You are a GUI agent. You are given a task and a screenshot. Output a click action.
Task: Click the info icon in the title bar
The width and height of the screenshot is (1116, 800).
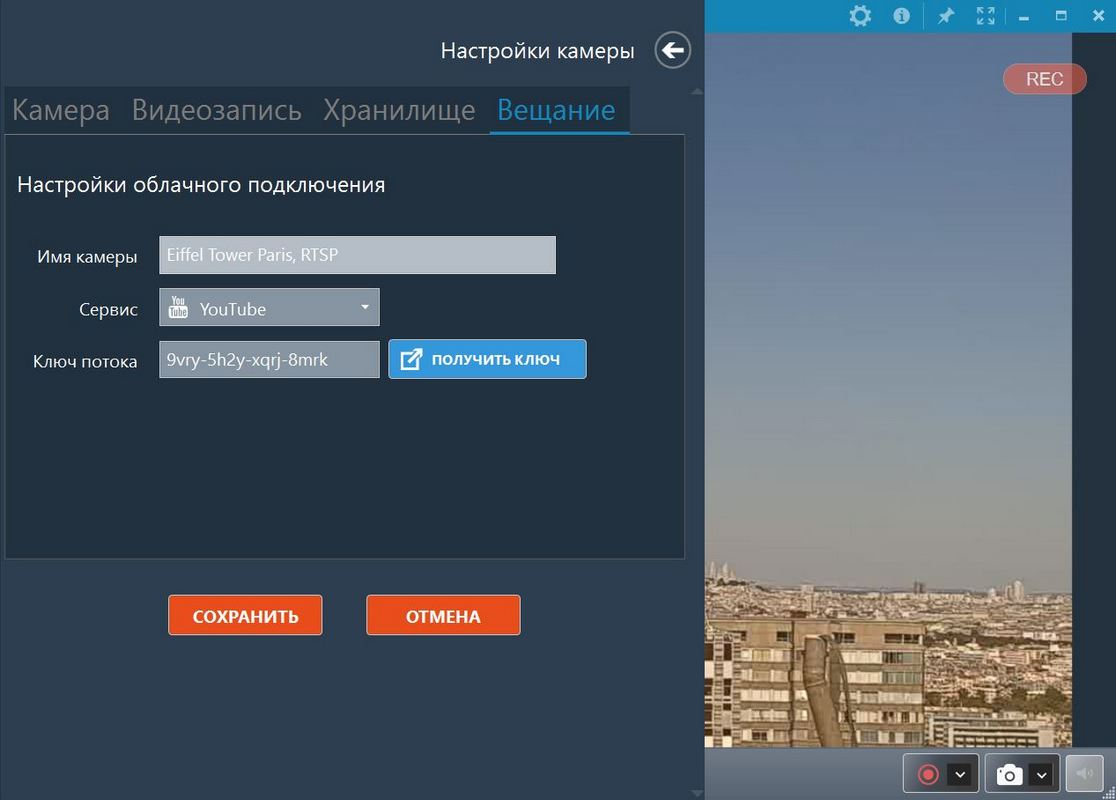[x=901, y=16]
